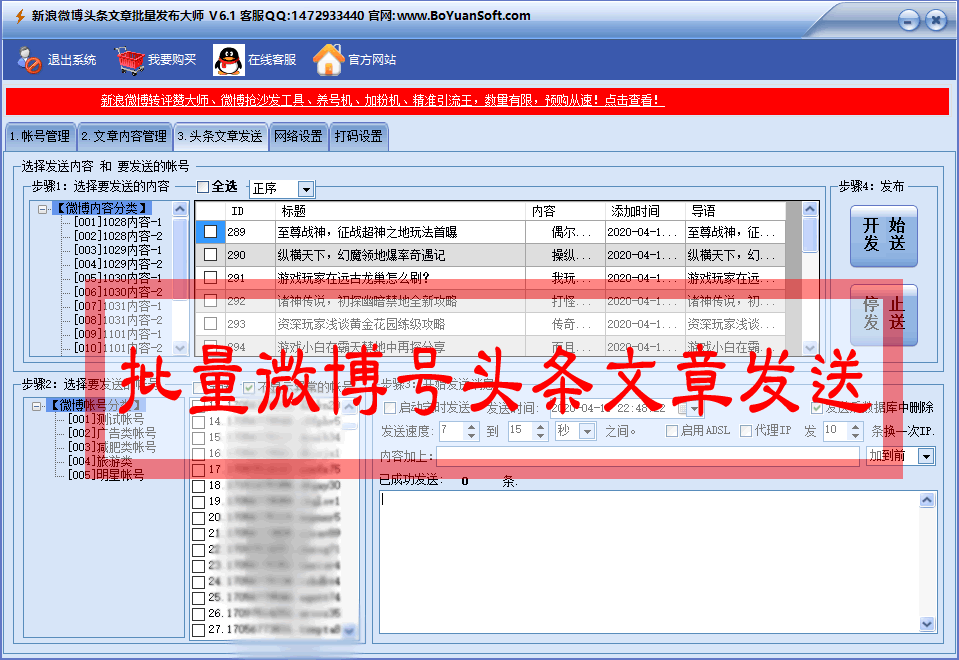
Task: Click article title 至尊战神，征战超神之地玩法首曝
Action: tap(368, 232)
